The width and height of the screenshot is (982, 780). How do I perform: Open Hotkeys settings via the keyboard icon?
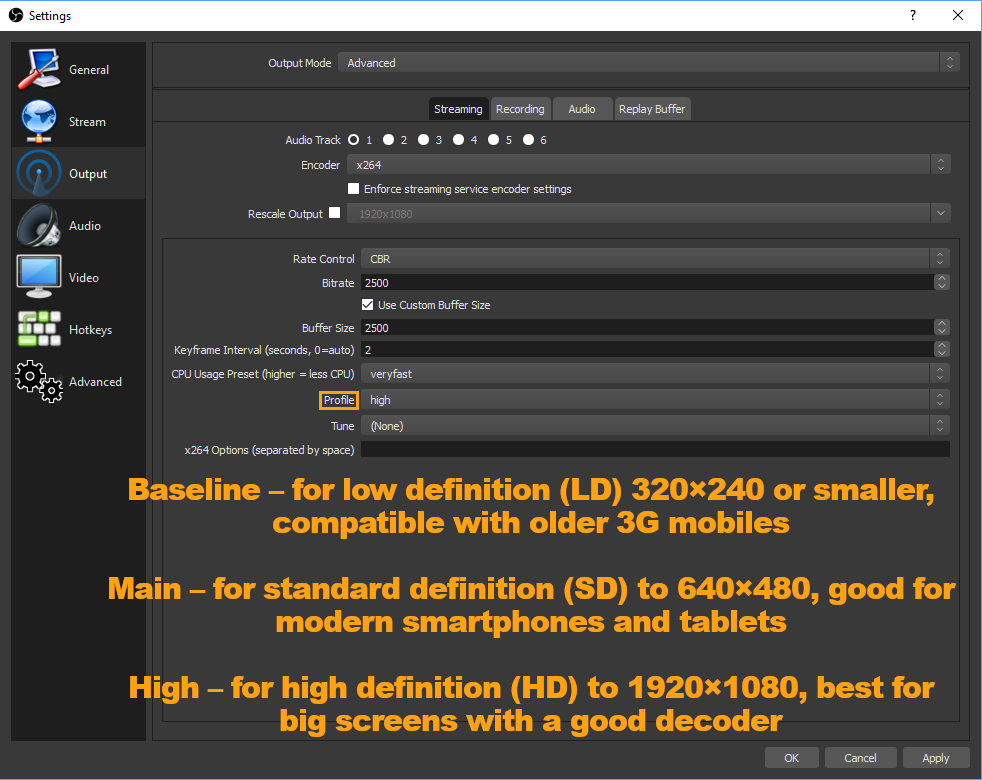tap(39, 329)
